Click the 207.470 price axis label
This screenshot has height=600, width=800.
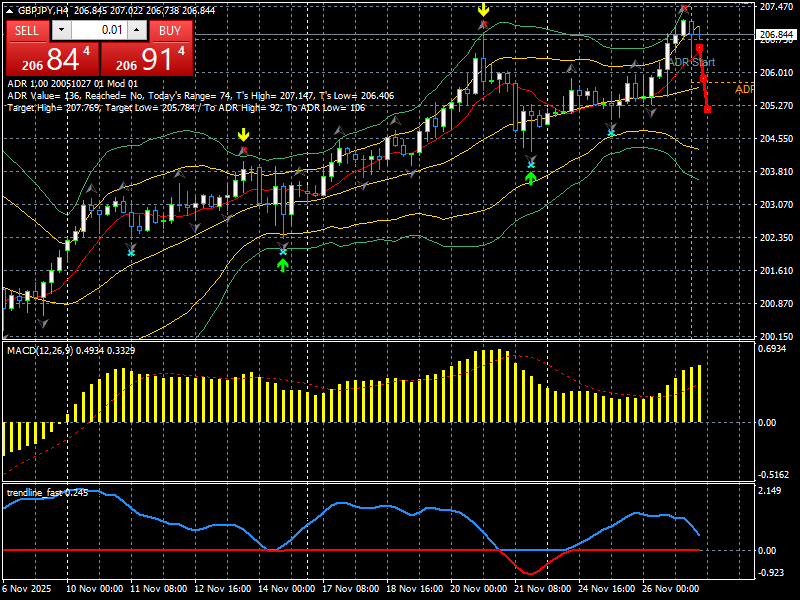pyautogui.click(x=777, y=7)
